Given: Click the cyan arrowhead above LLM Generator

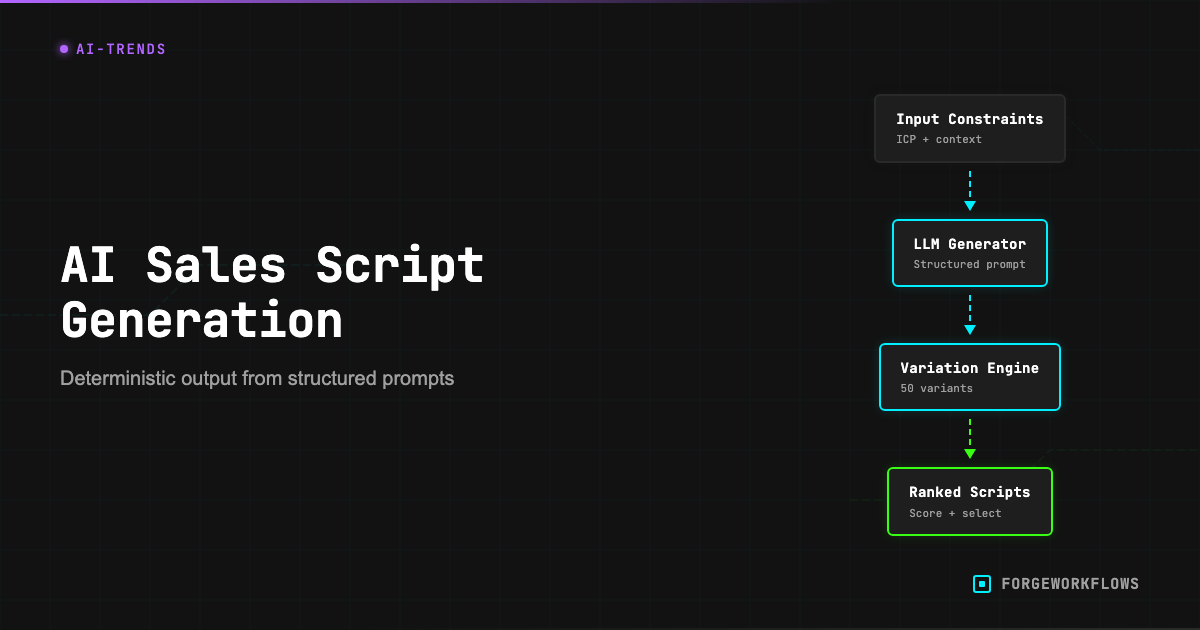Looking at the screenshot, I should 970,205.
